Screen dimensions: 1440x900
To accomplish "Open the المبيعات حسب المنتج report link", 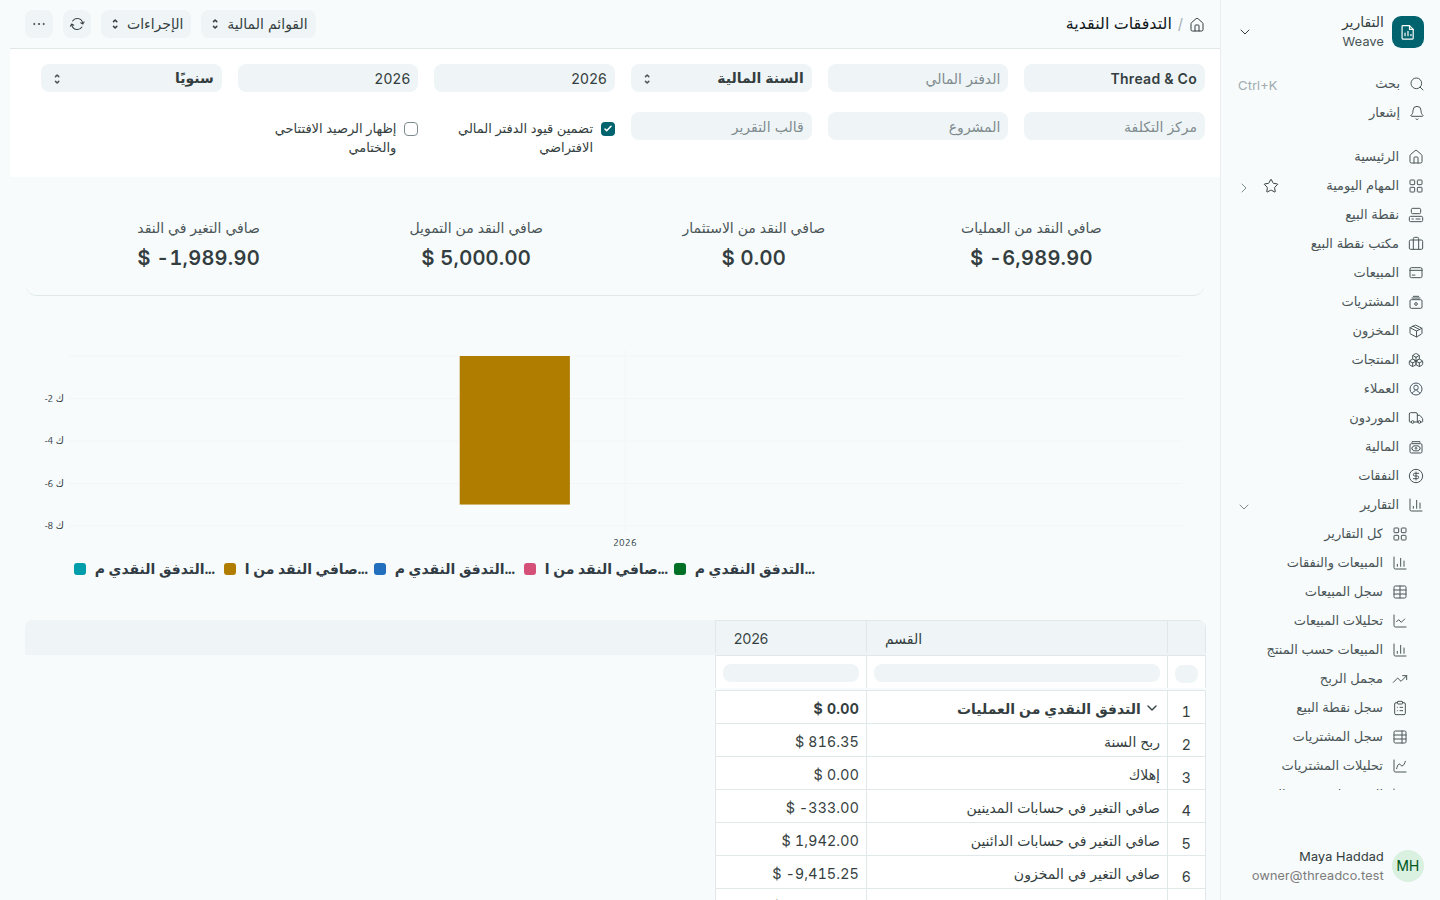I will pyautogui.click(x=1325, y=650).
